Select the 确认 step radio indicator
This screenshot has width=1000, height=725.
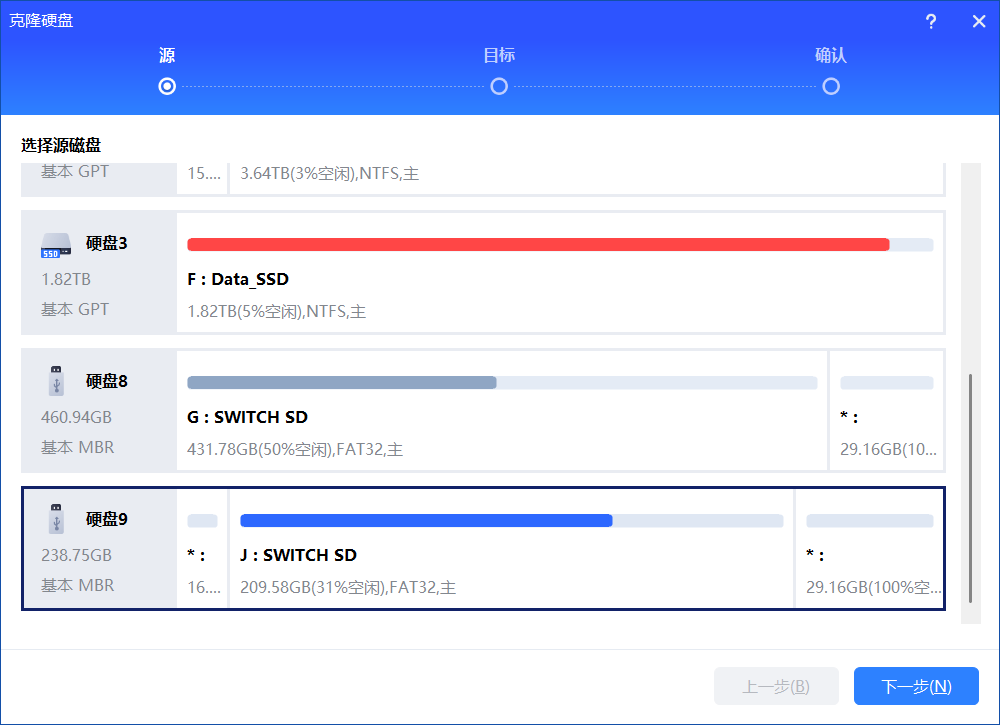pyautogui.click(x=831, y=87)
